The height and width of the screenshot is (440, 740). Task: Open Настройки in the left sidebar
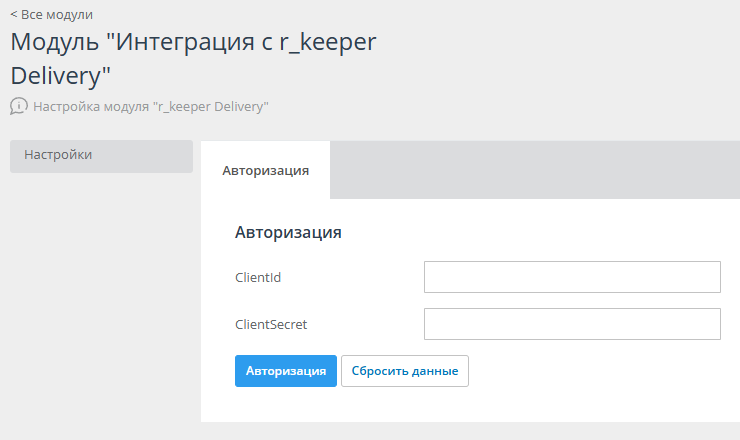(101, 156)
